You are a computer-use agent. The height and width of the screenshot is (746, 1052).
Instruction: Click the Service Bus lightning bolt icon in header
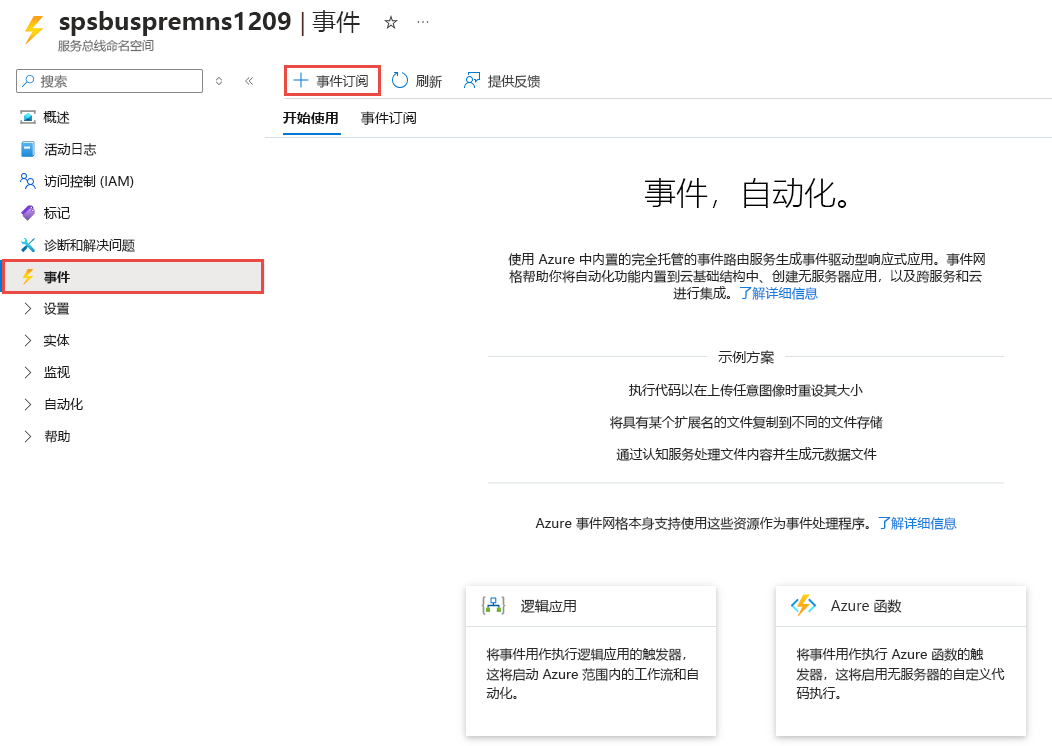pos(33,30)
